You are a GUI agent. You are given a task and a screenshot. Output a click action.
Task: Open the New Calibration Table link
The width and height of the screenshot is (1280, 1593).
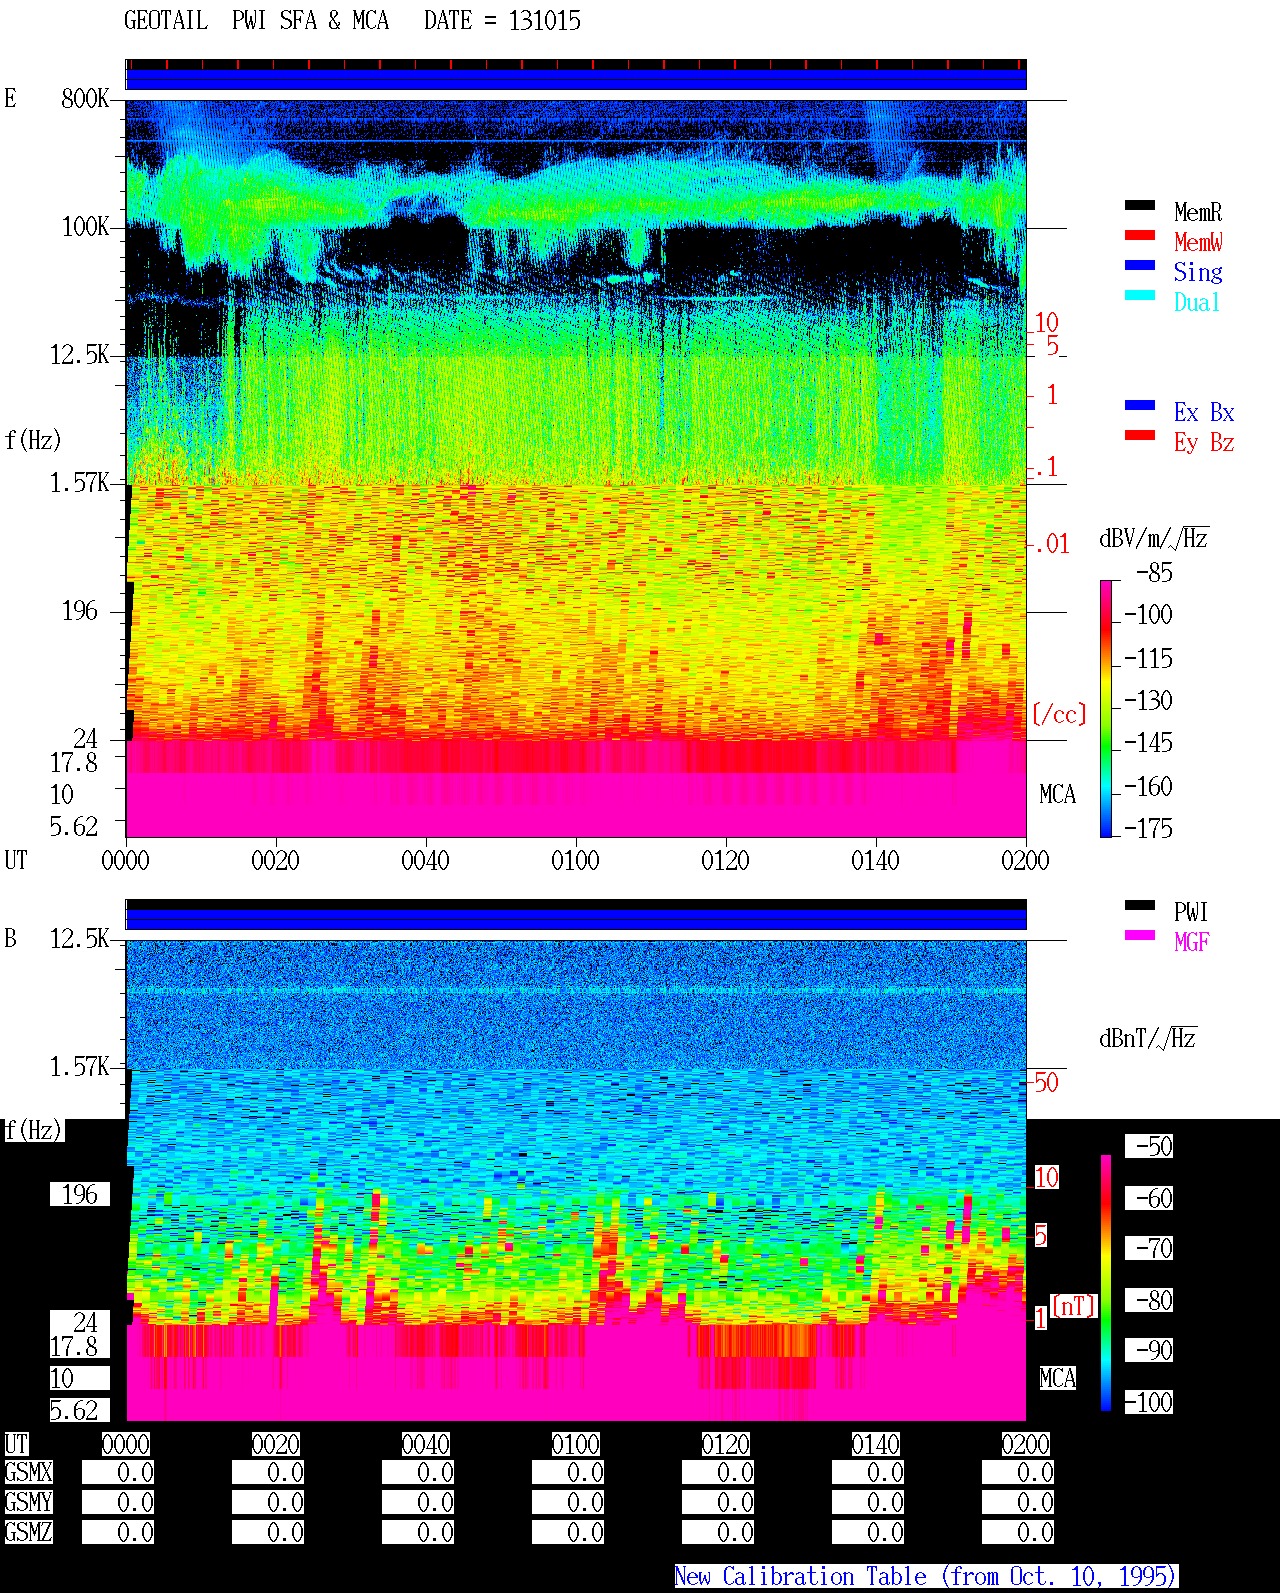point(926,1577)
